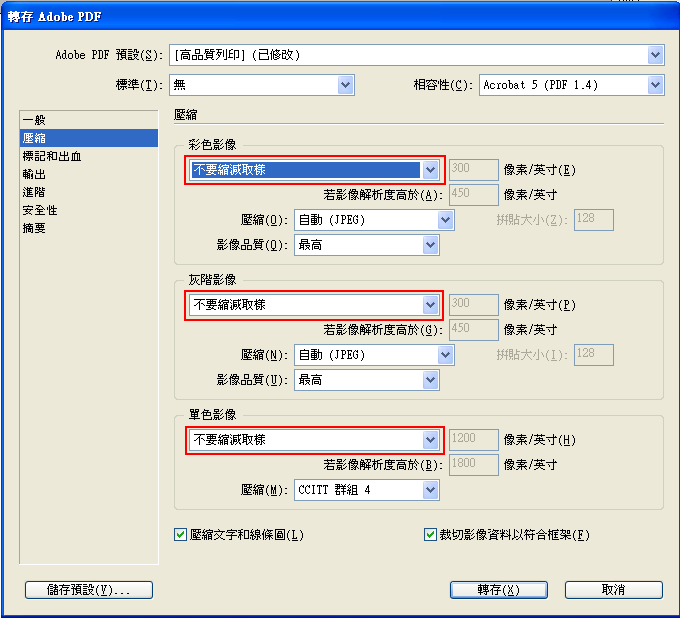Viewport: 680px width, 618px height.
Task: Click 單色影像 1200 像素/英寸(H) field
Action: [474, 440]
